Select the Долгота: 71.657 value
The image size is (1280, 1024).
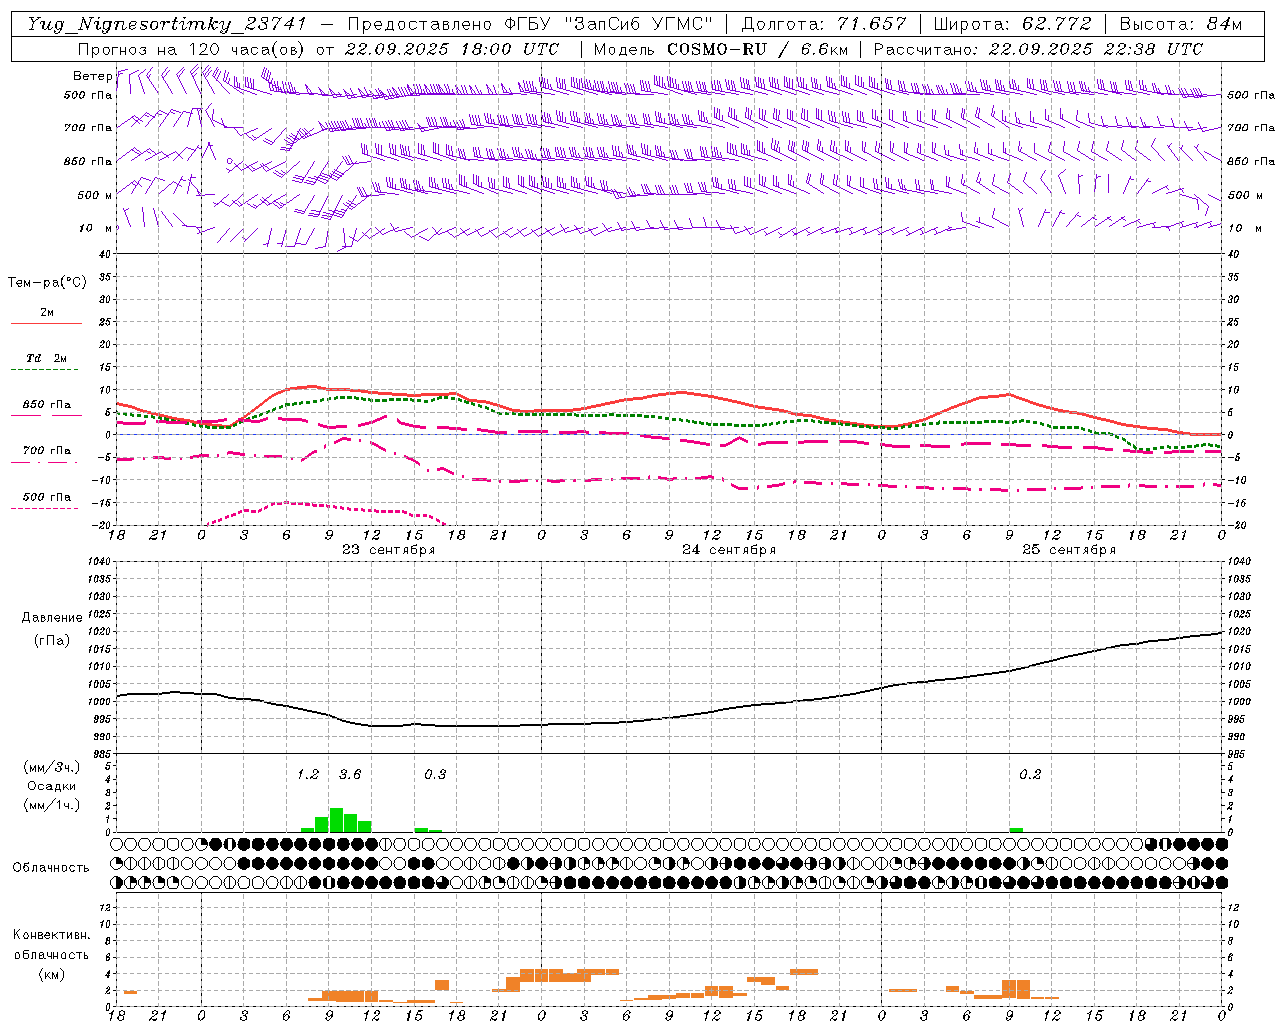[825, 24]
